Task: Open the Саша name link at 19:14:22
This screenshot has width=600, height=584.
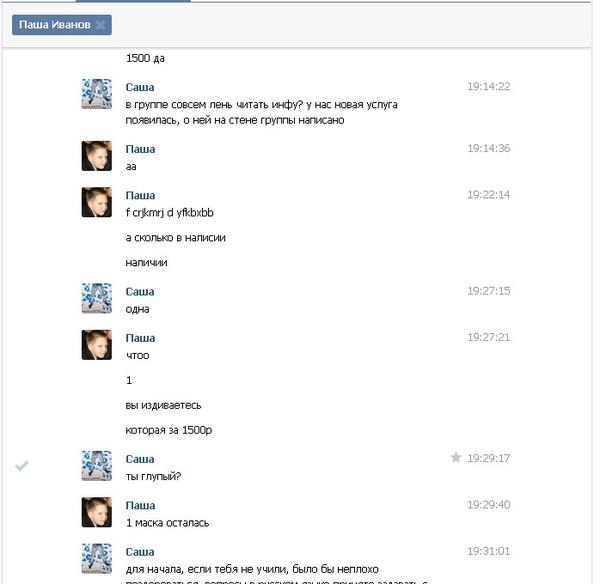Action: [140, 87]
